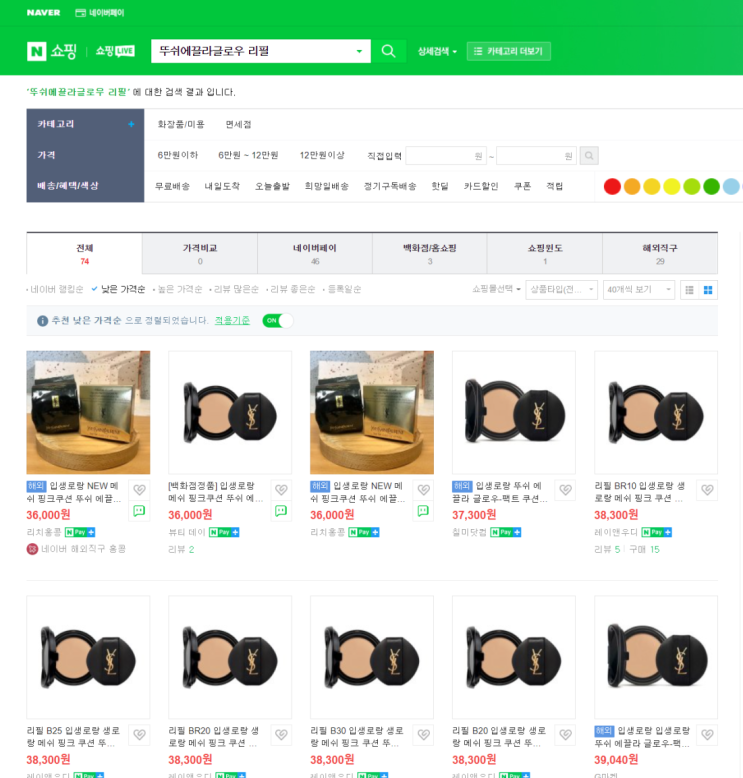Image resolution: width=743 pixels, height=778 pixels.
Task: Heart the first 리치홍콩 36,000원 product
Action: [139, 490]
